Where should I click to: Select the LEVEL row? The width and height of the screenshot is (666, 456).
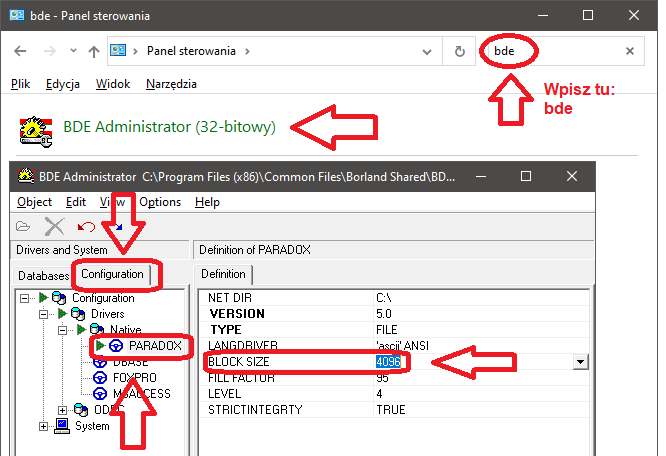(394, 394)
